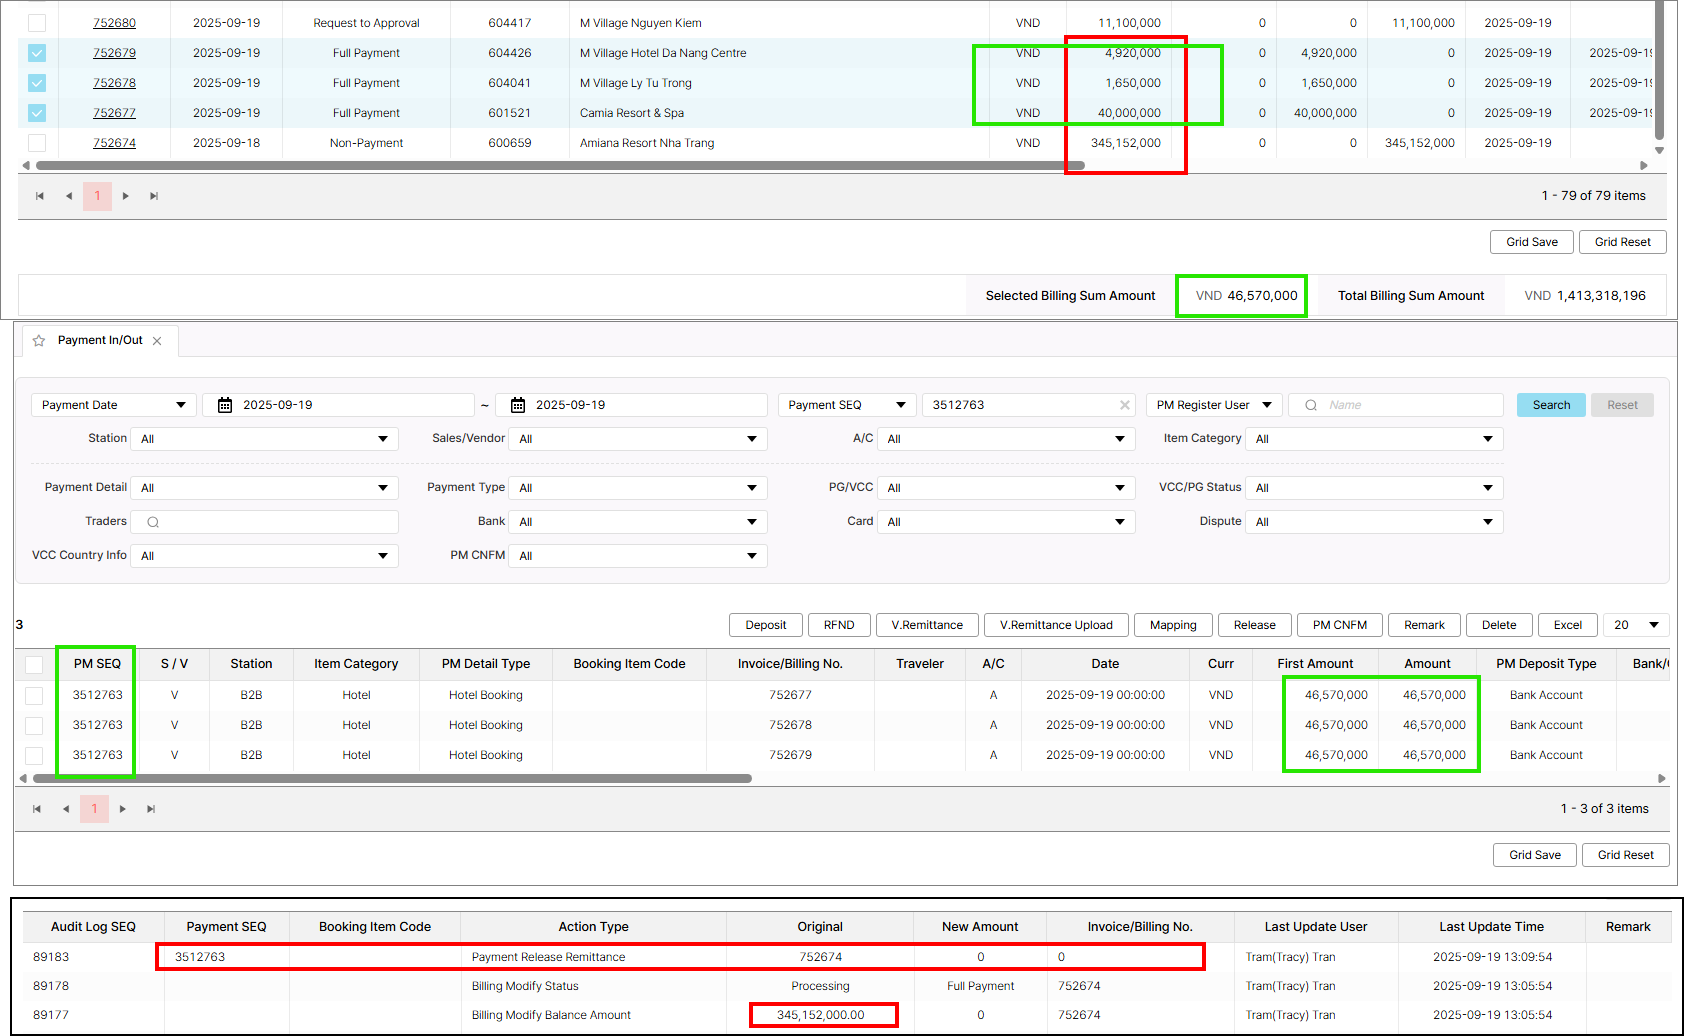Viewport: 1684px width, 1036px height.
Task: Open the start date calendar picker
Action: [x=225, y=405]
